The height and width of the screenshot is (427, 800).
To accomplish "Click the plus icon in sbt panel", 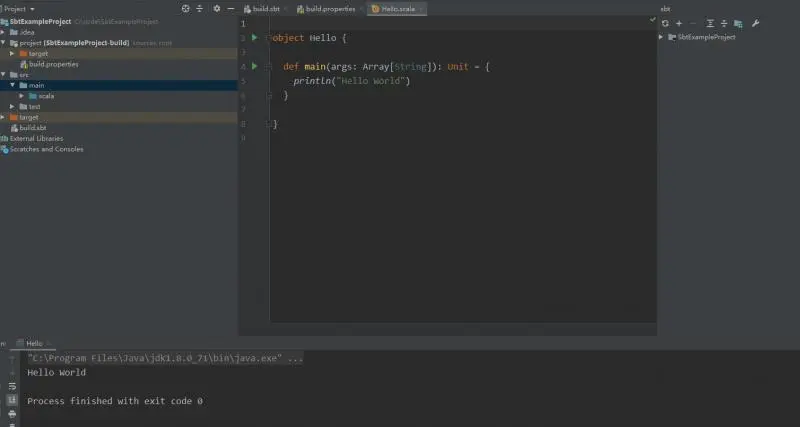I will pyautogui.click(x=679, y=23).
